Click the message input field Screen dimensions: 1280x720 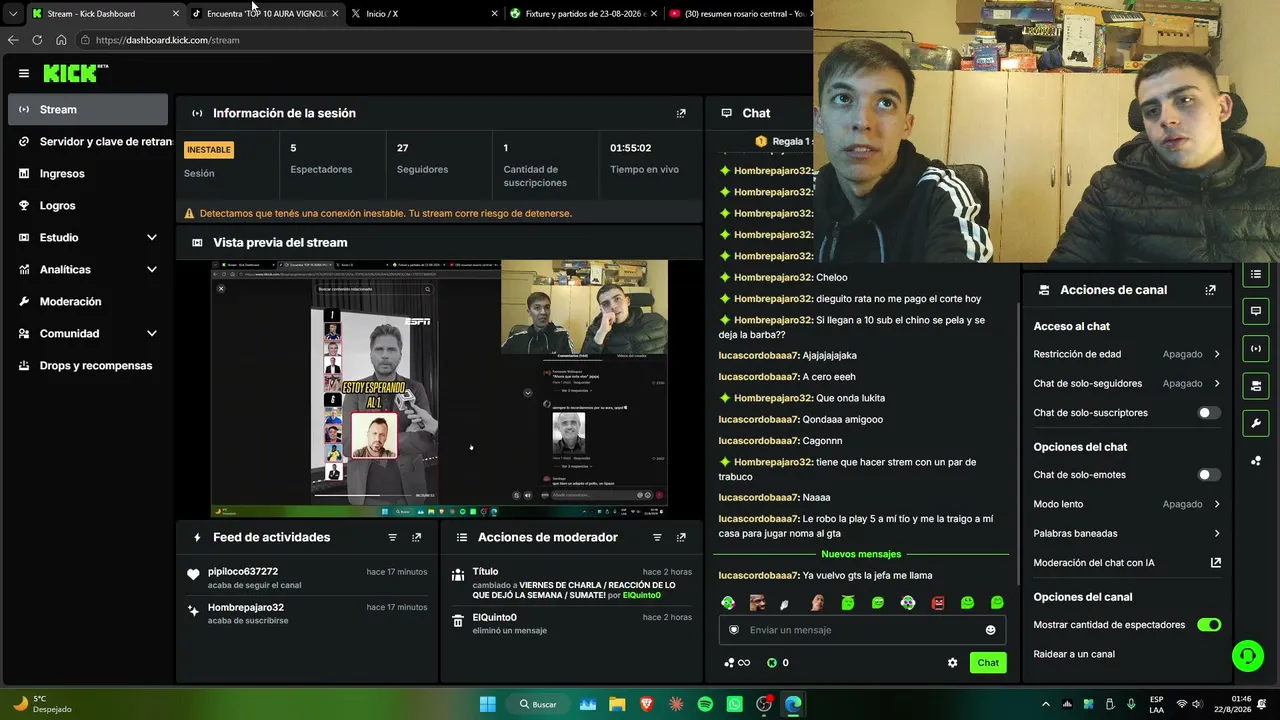(862, 630)
